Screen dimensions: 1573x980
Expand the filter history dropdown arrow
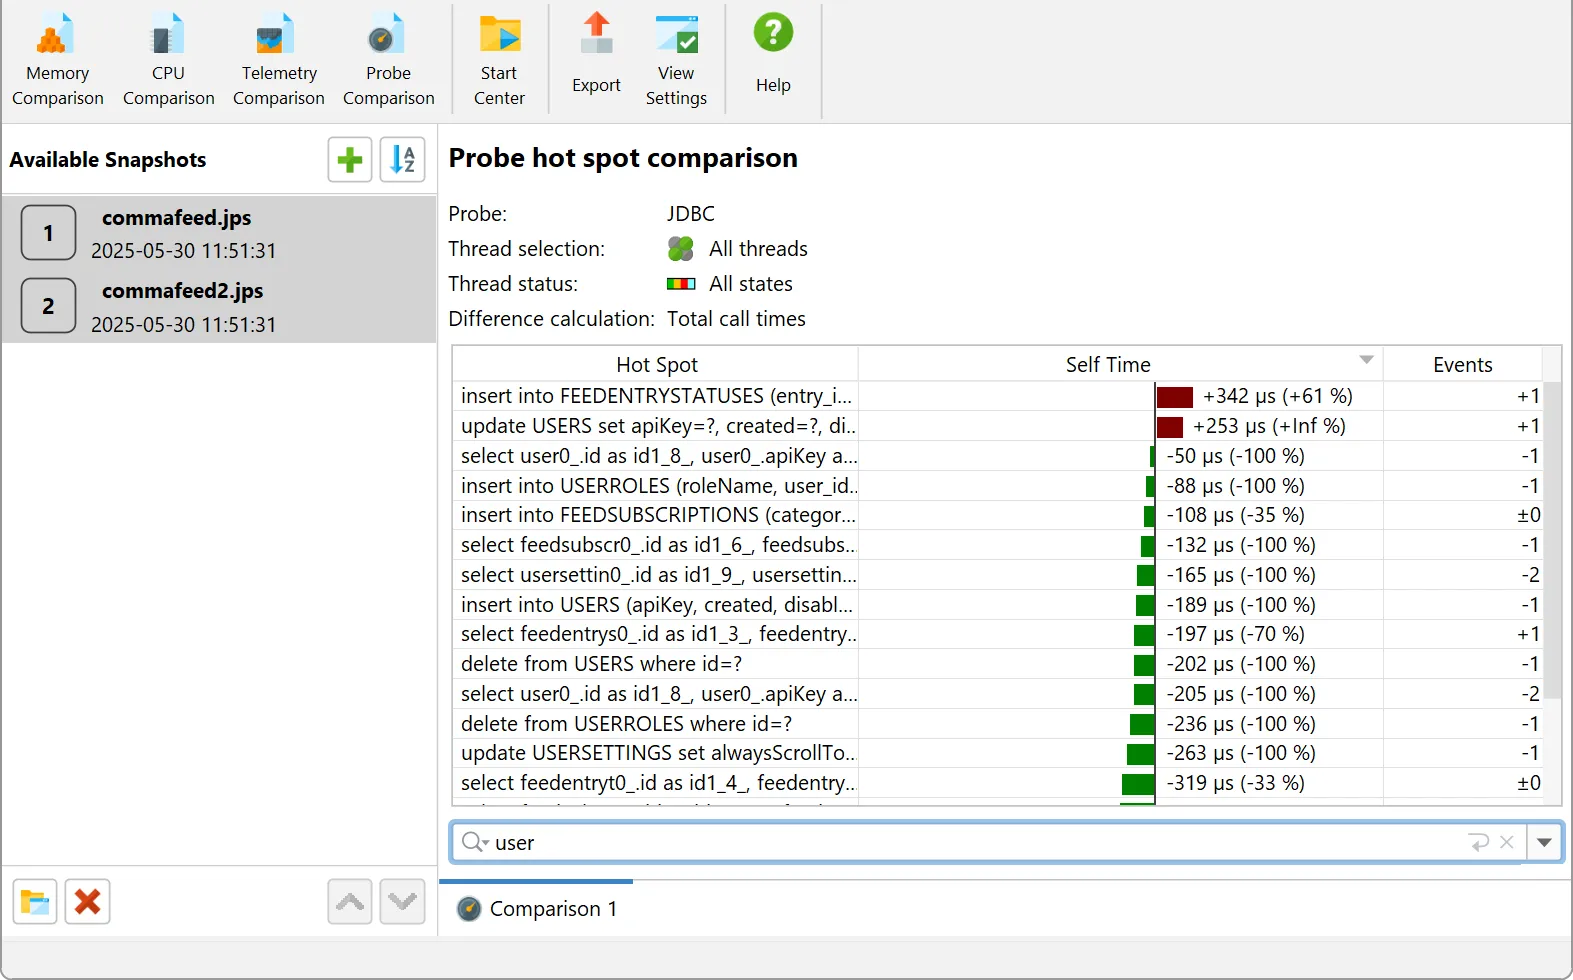pos(1544,843)
